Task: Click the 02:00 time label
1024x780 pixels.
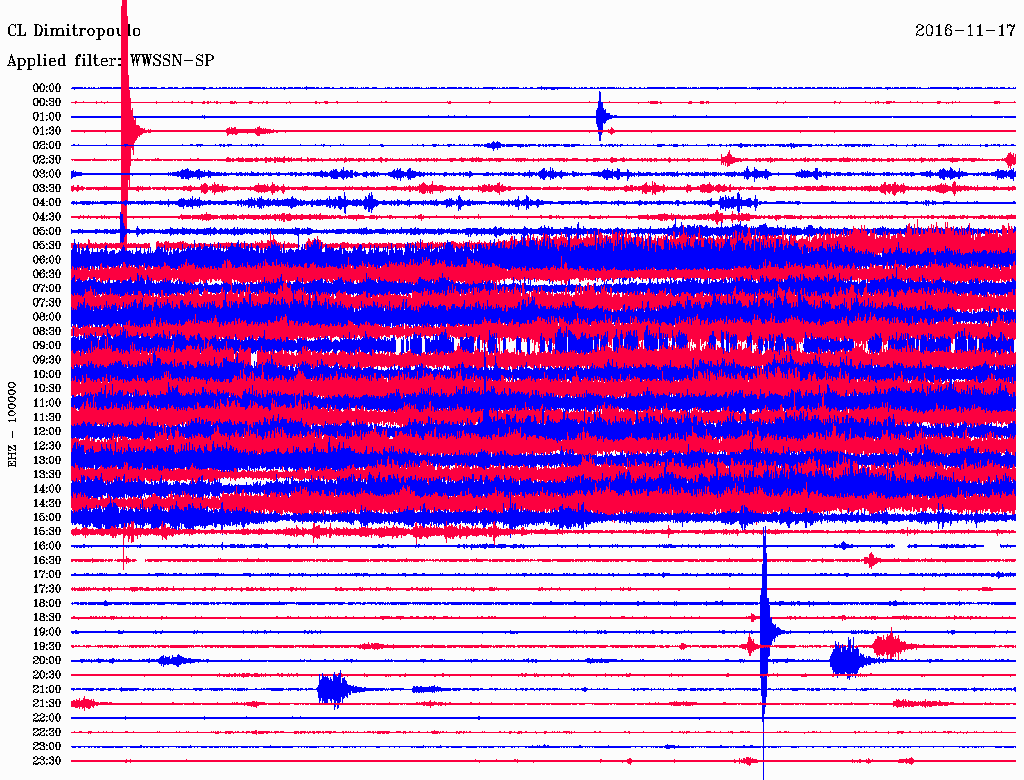Action: (47, 146)
